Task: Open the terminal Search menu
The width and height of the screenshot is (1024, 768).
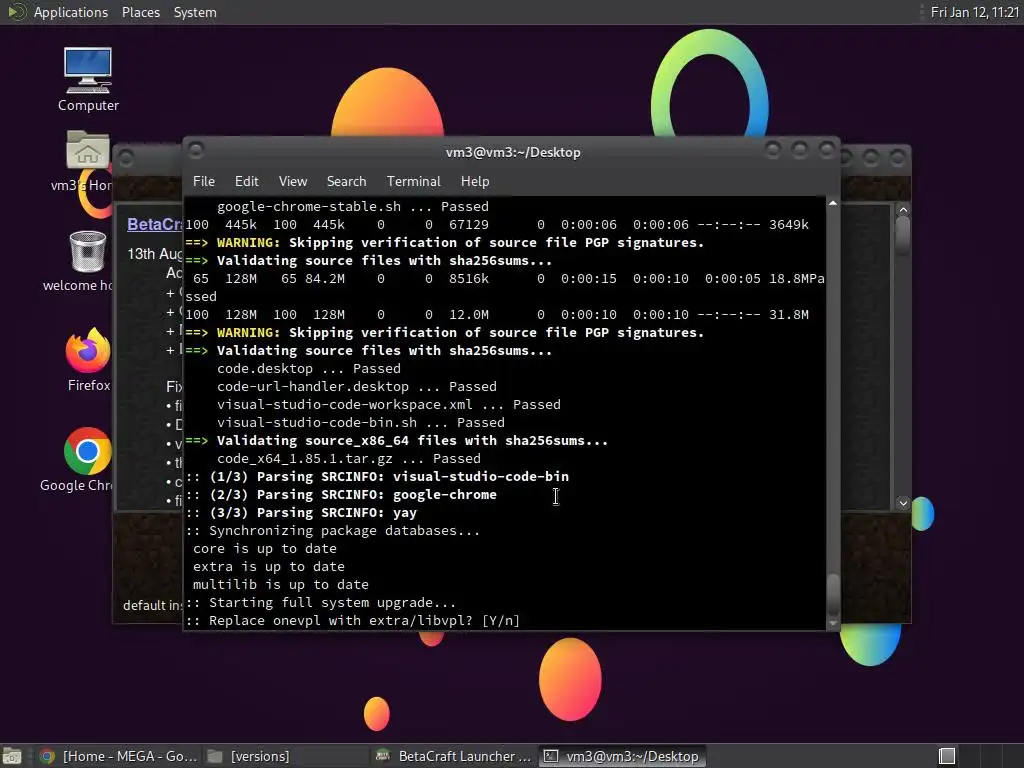Action: click(346, 182)
